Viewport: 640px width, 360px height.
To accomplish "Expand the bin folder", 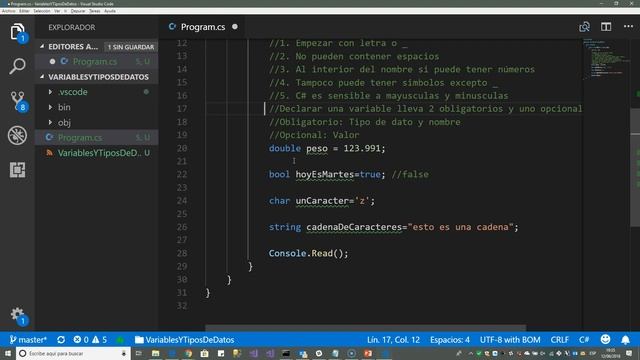I will 50,107.
